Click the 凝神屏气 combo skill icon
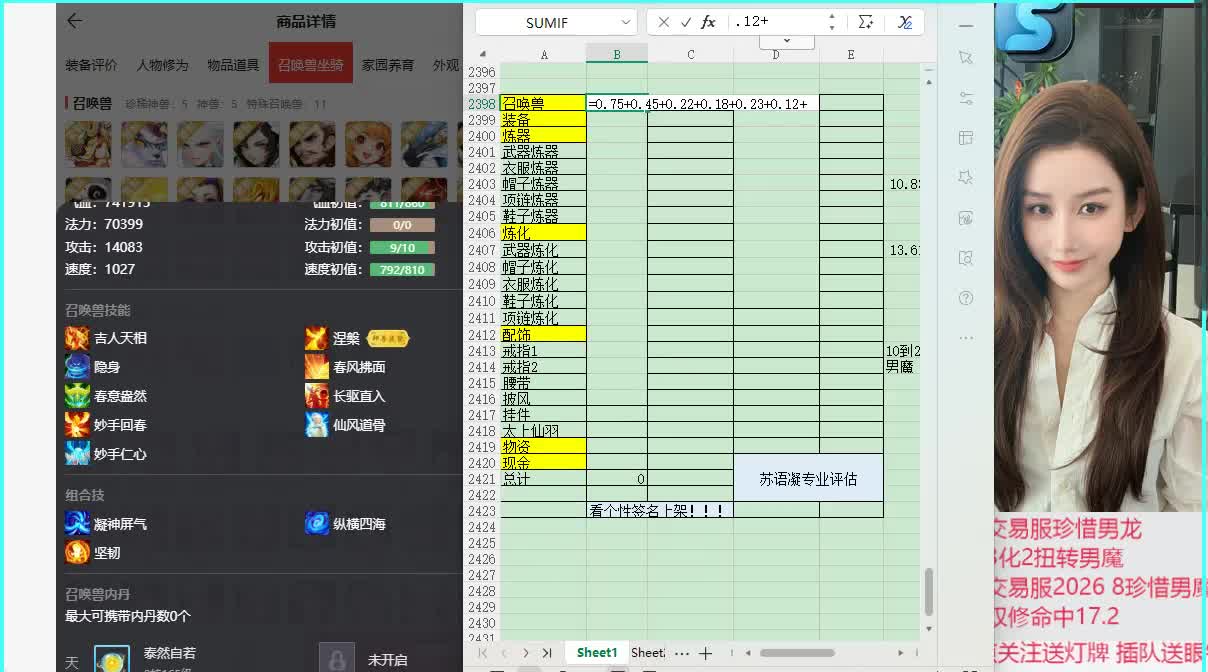Screen dimensions: 1208x672 77,523
